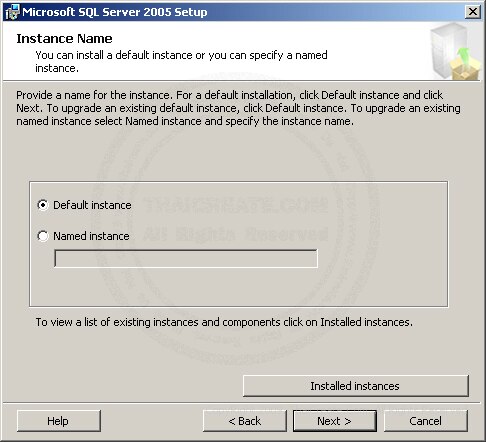Click the "You can install a default instance" text
486x442 pixels.
(181, 61)
